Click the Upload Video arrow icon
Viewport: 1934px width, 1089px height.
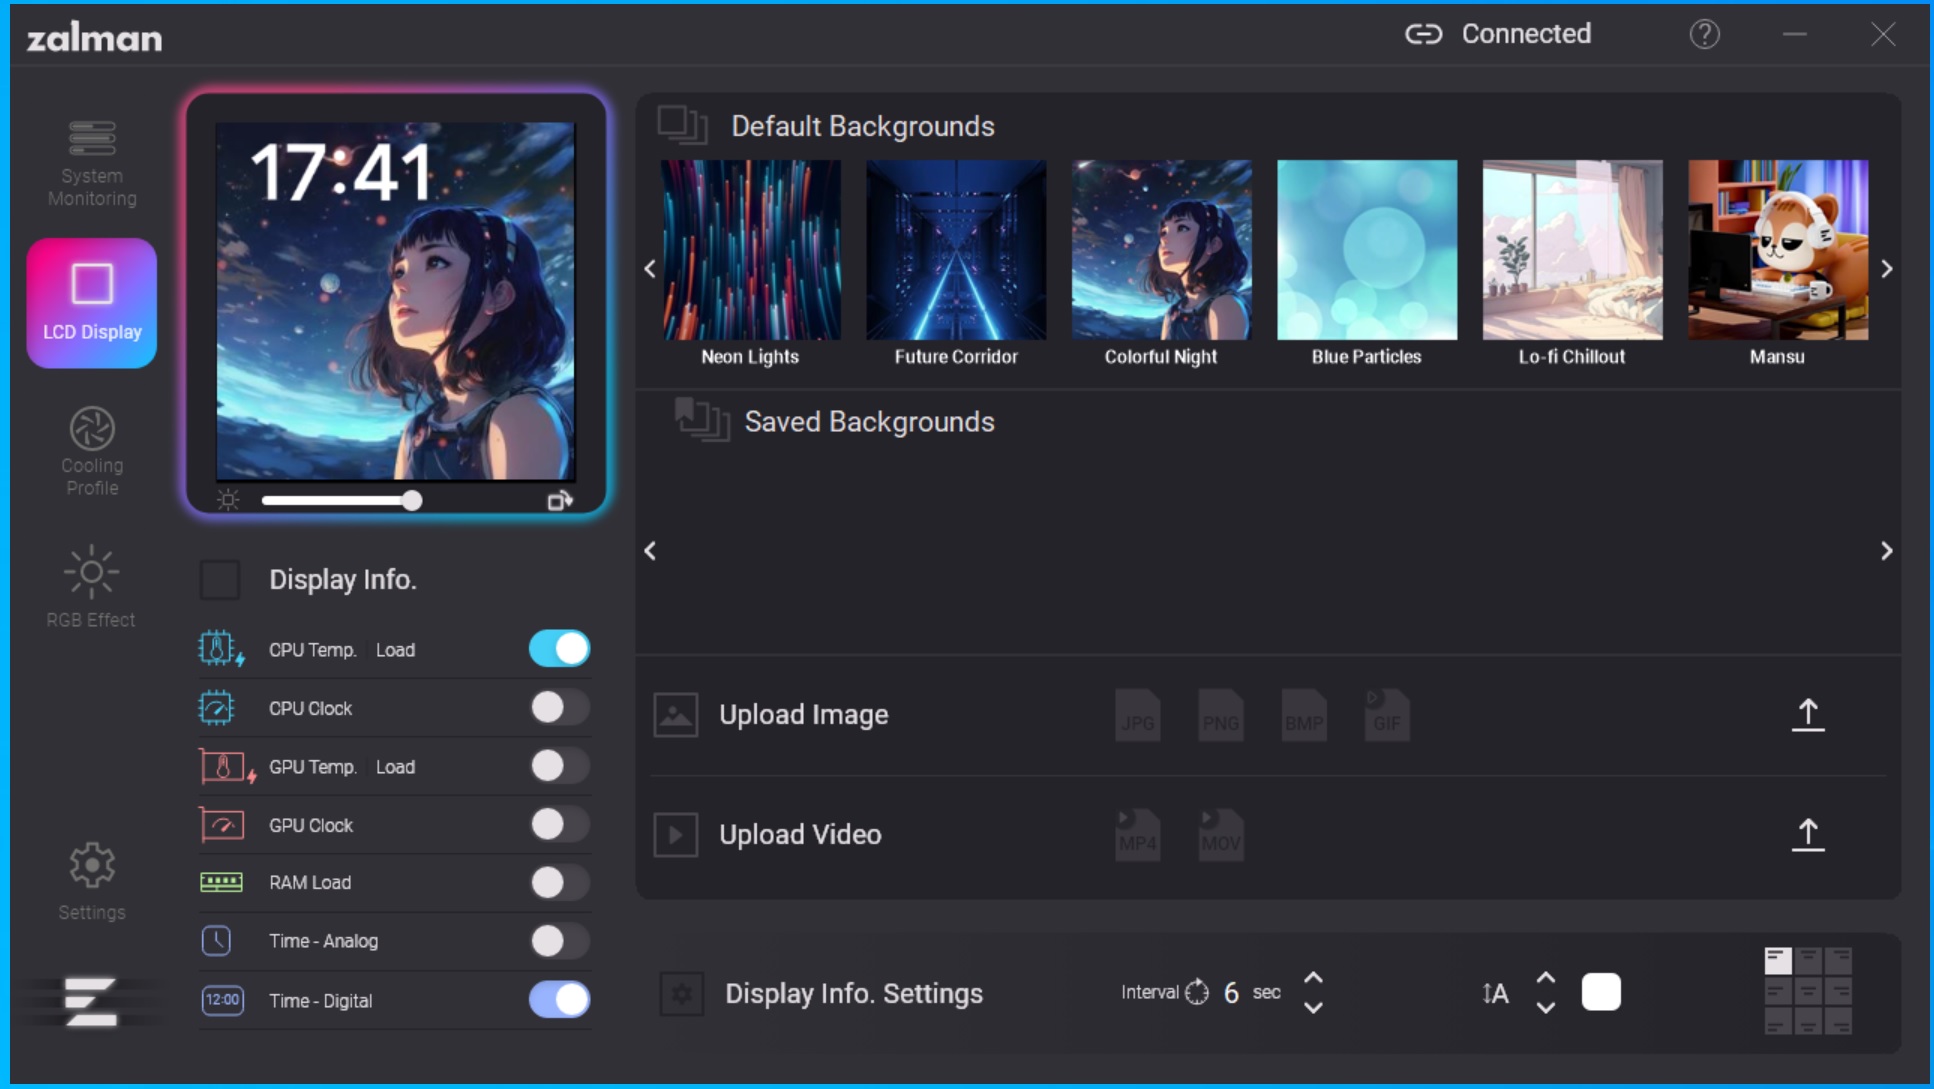pyautogui.click(x=1808, y=834)
